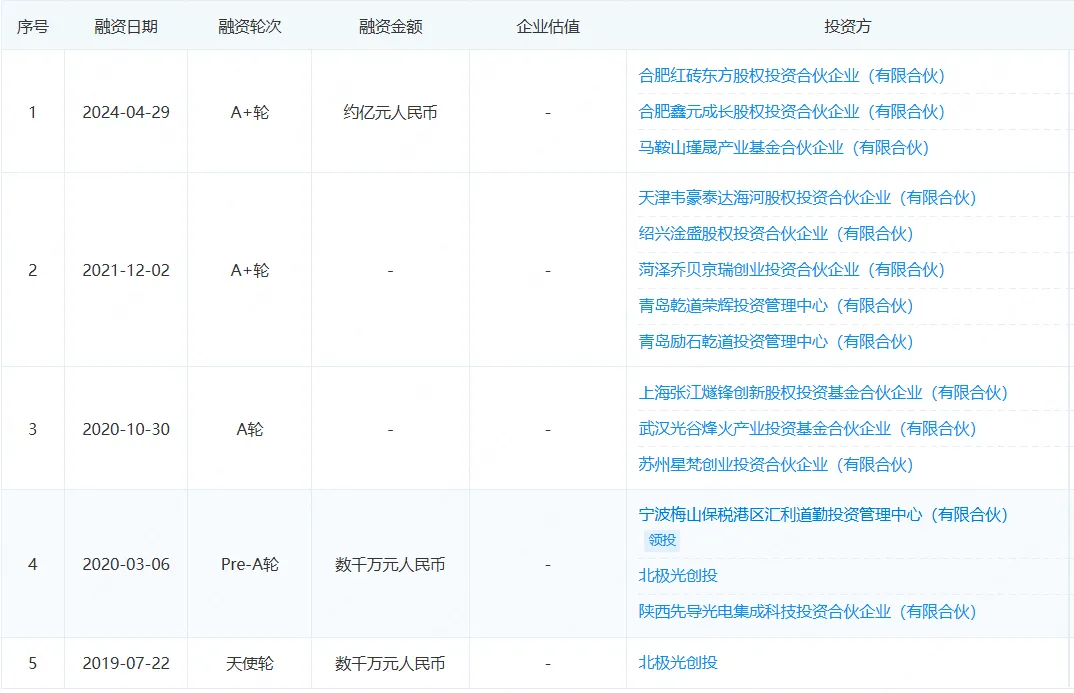Click the 企业估值 column header
This screenshot has height=693, width=1074.
(548, 27)
